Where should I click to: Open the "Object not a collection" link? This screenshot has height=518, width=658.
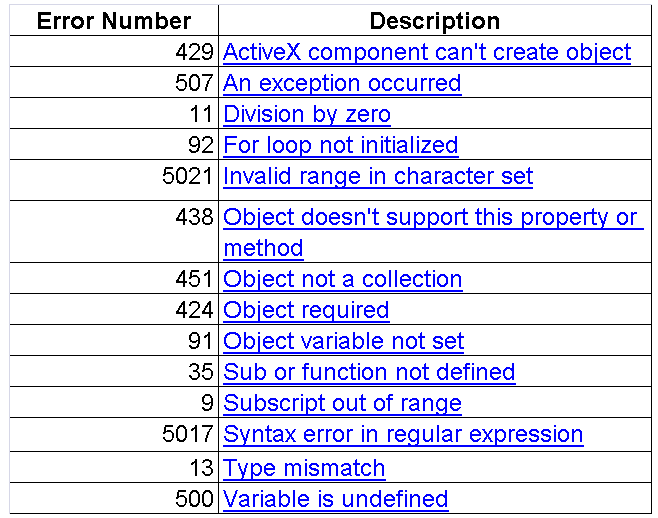coord(342,279)
